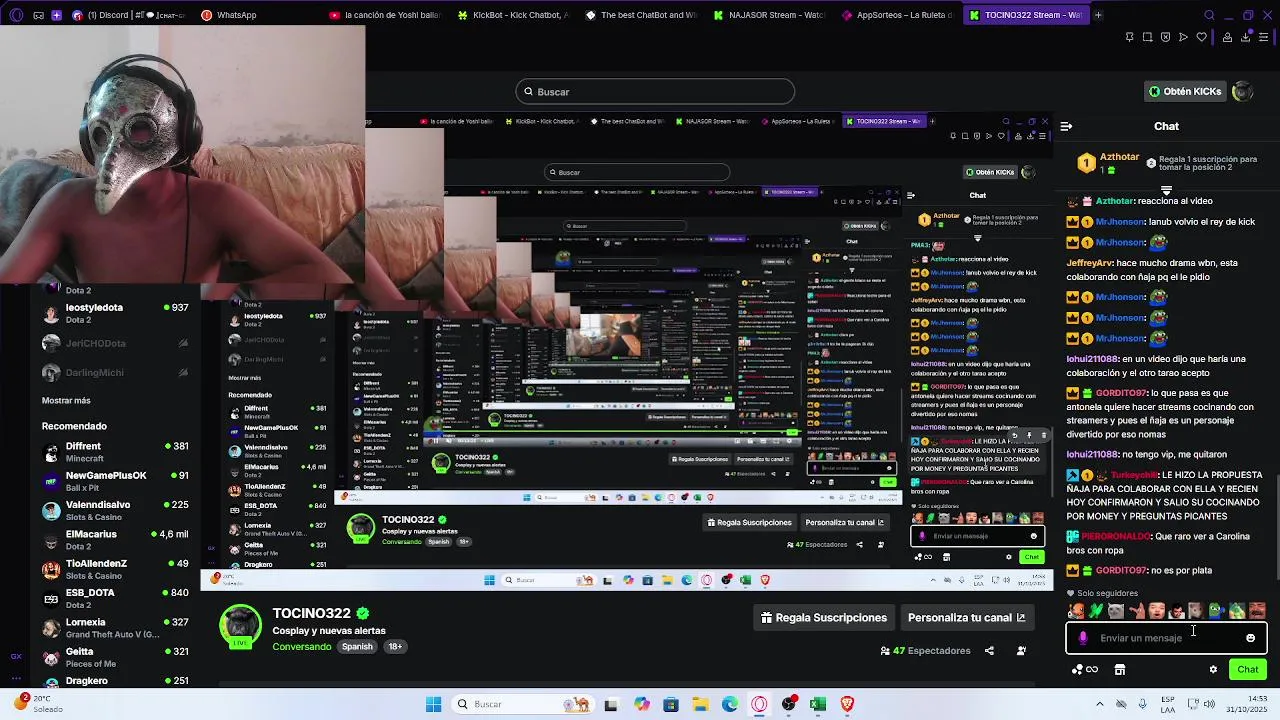This screenshot has height=720, width=1280.
Task: Click the Obtén KICKs button
Action: (x=1185, y=91)
